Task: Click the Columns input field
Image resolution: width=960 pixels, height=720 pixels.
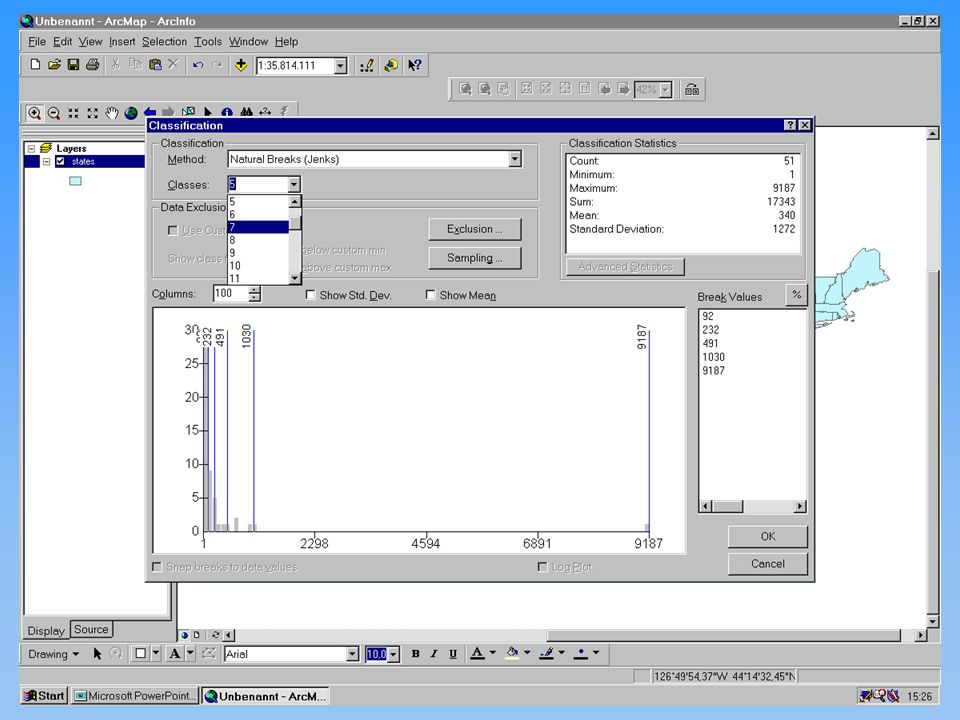Action: pos(231,294)
